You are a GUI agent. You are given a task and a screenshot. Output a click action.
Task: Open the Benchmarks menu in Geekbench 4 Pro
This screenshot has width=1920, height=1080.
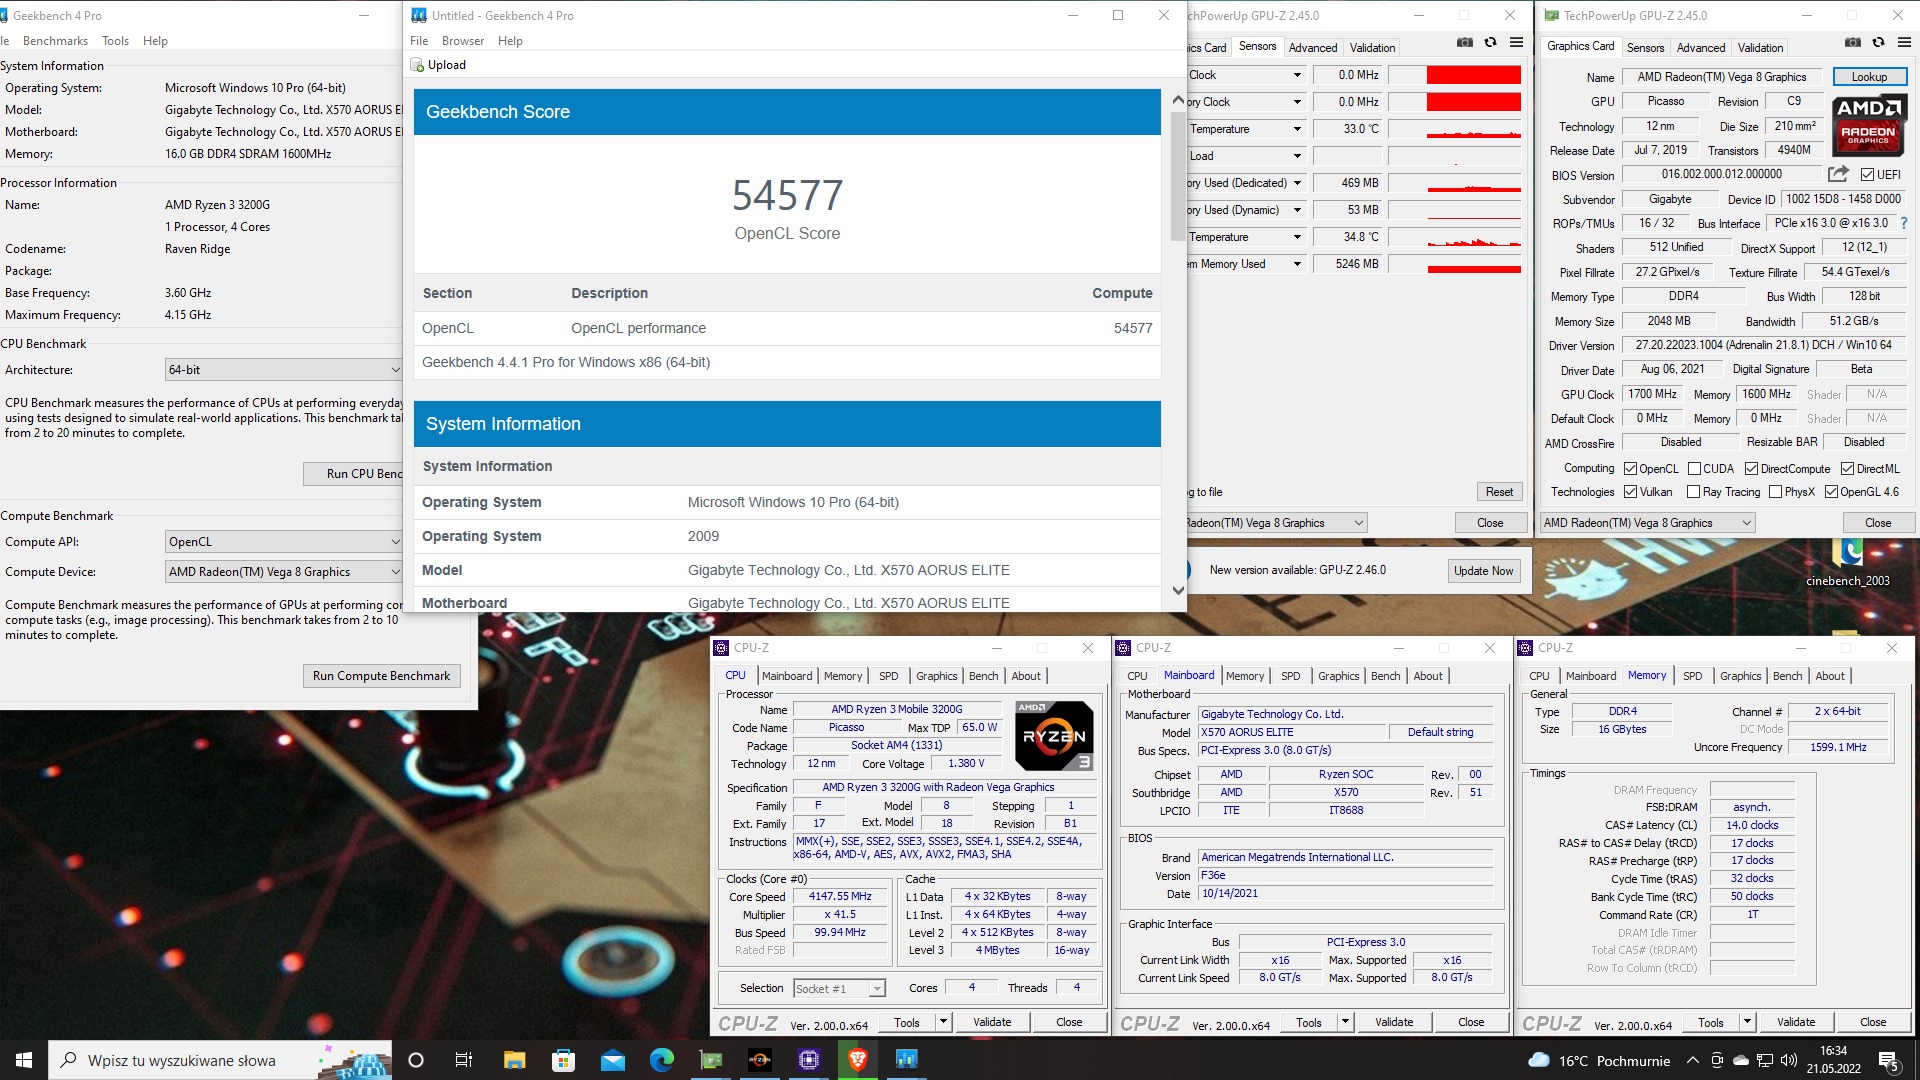pos(55,41)
